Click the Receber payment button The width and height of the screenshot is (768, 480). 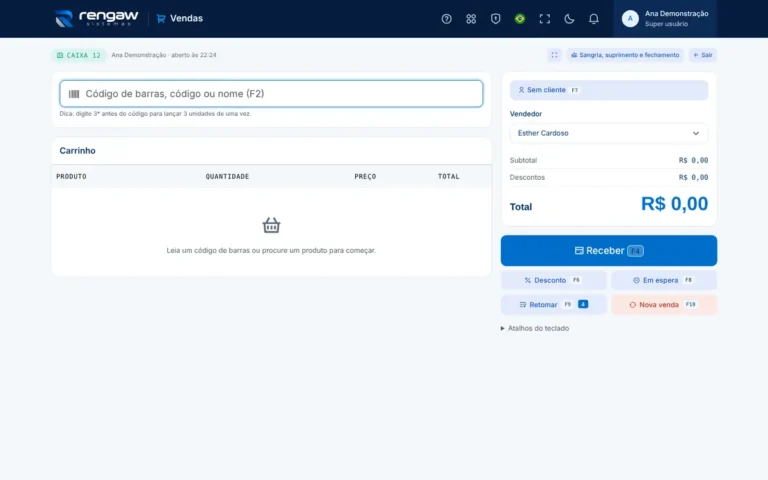pos(608,250)
